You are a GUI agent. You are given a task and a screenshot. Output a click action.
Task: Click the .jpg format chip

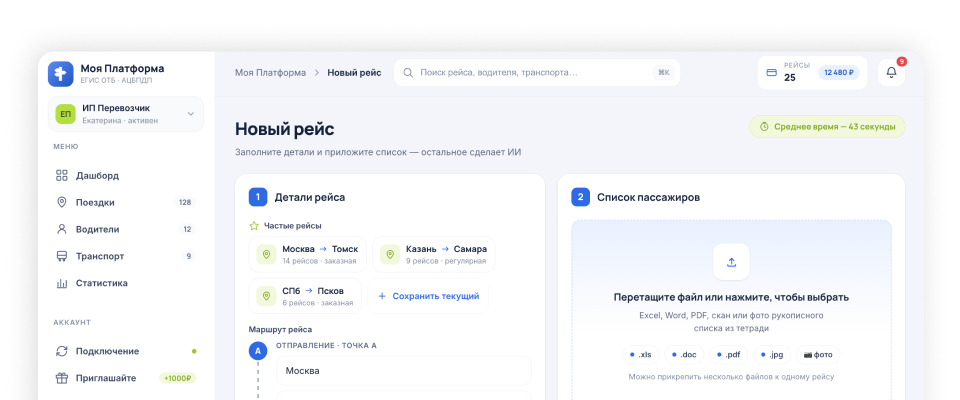click(772, 355)
